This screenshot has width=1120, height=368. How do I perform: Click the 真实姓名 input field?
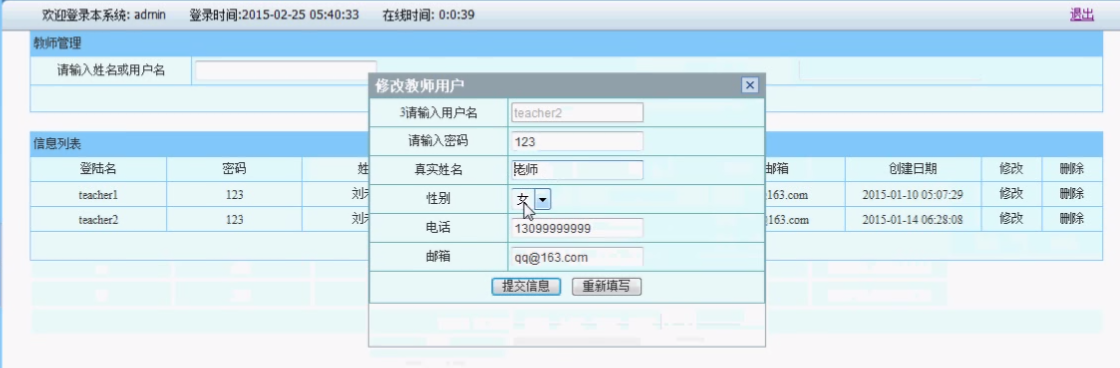pos(577,170)
